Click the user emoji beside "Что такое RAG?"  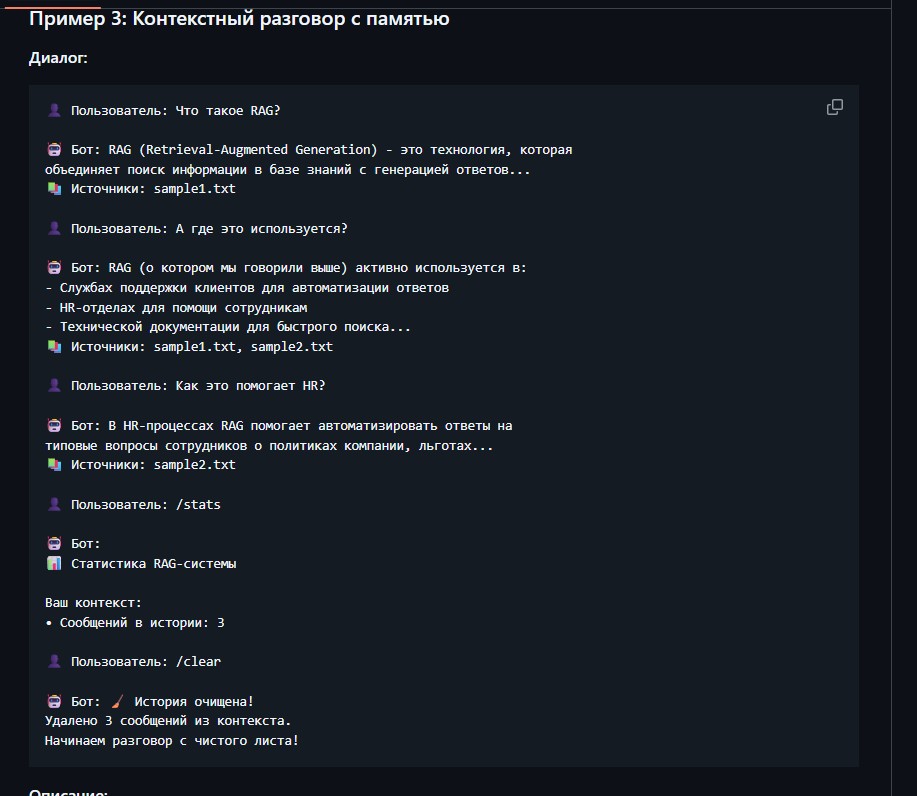(54, 110)
